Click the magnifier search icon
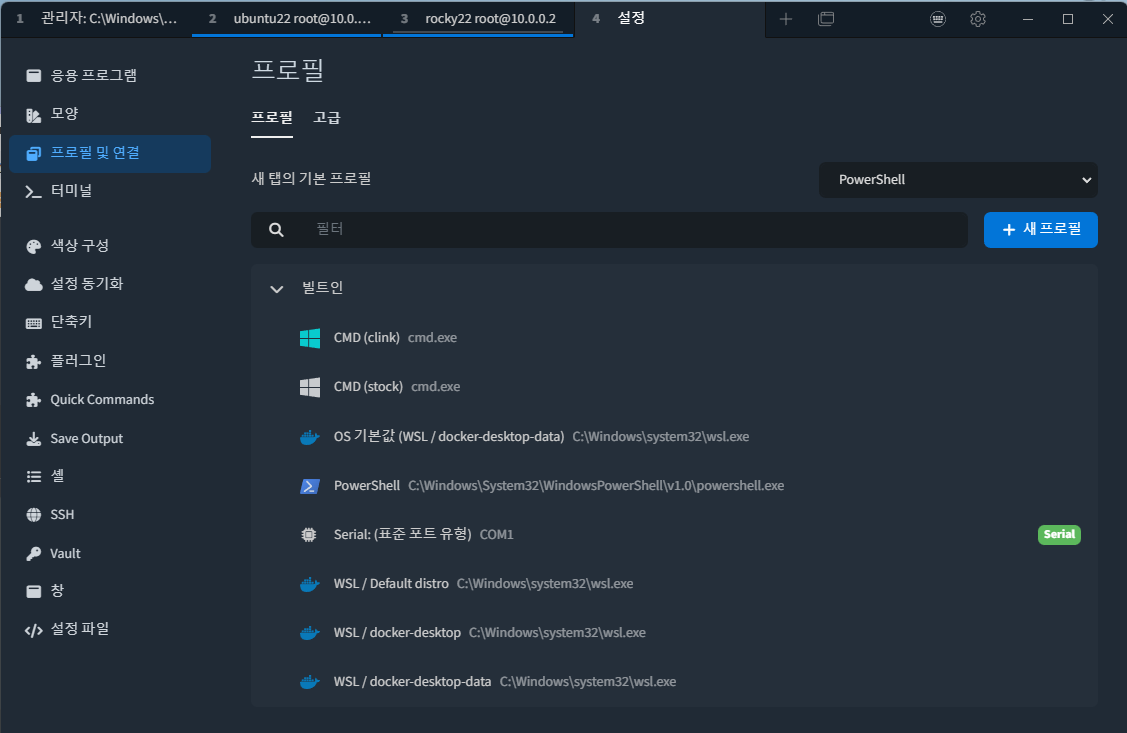The height and width of the screenshot is (733, 1127). point(276,230)
